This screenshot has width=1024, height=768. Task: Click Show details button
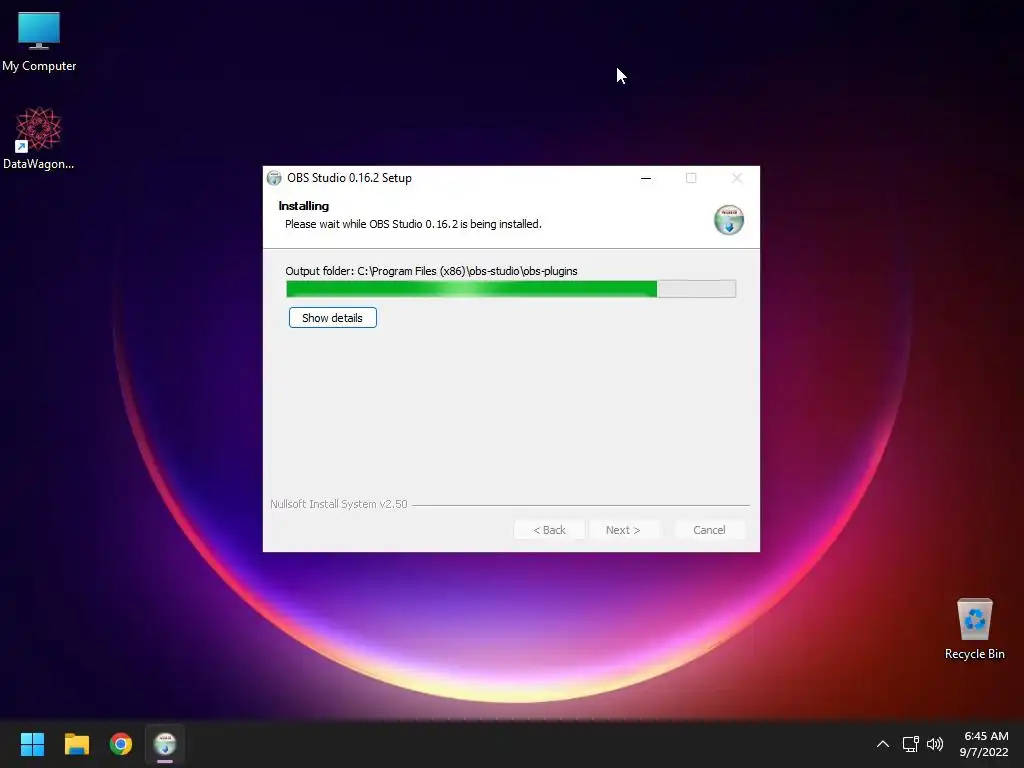click(x=332, y=317)
